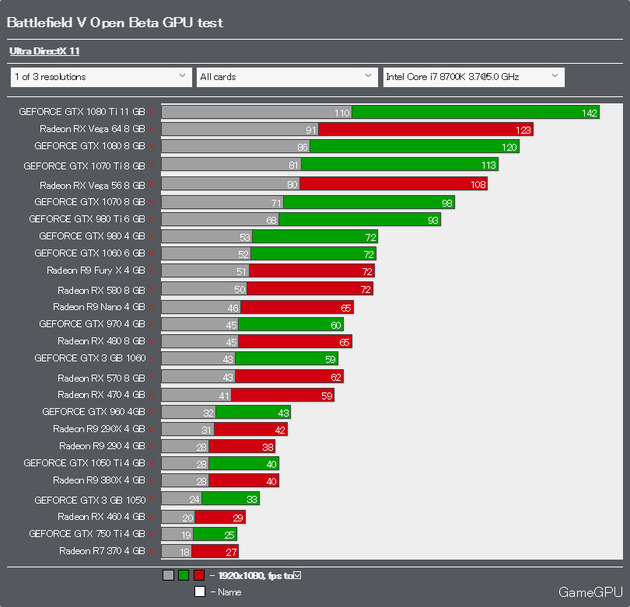Click the red X beside Radeon R7 370
Screen dimensions: 630x607
point(151,551)
